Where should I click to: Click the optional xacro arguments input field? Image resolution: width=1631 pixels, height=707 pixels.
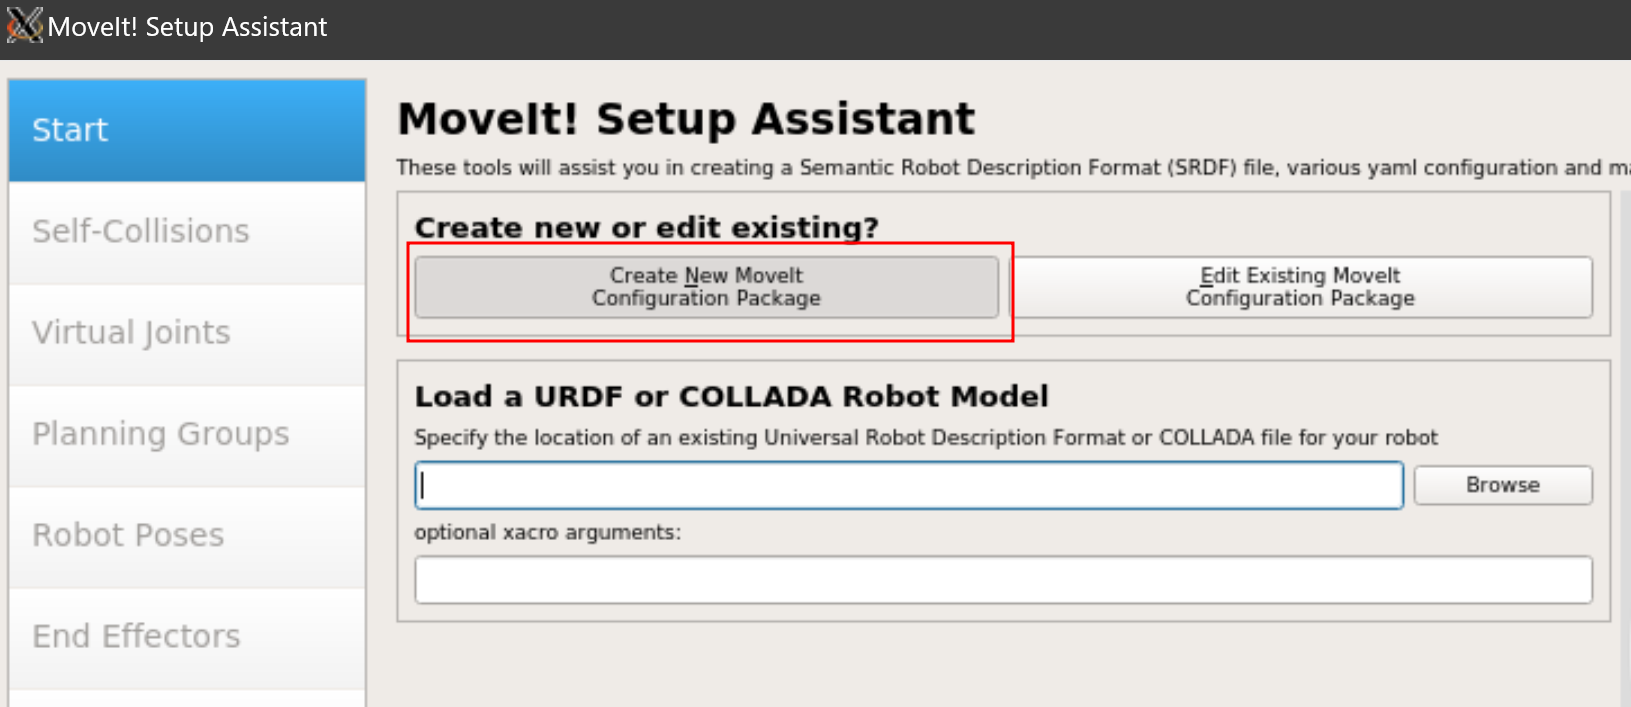(1003, 580)
